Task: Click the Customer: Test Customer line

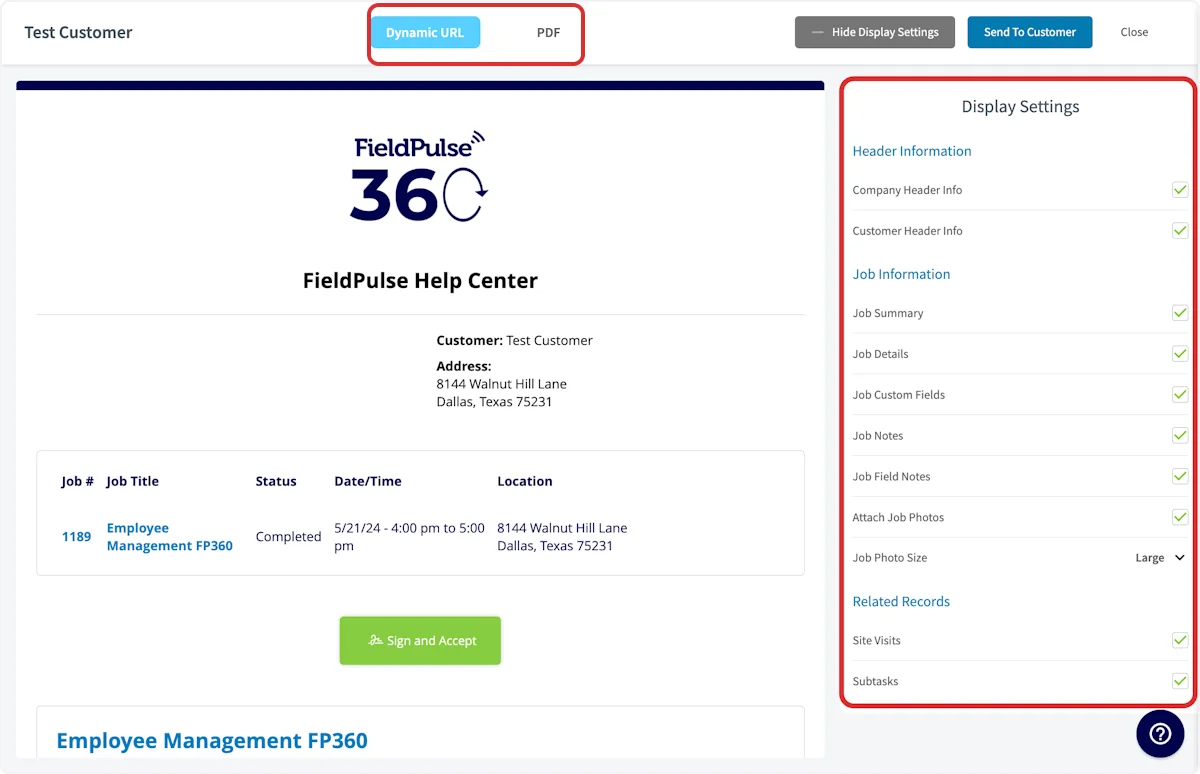Action: (514, 341)
